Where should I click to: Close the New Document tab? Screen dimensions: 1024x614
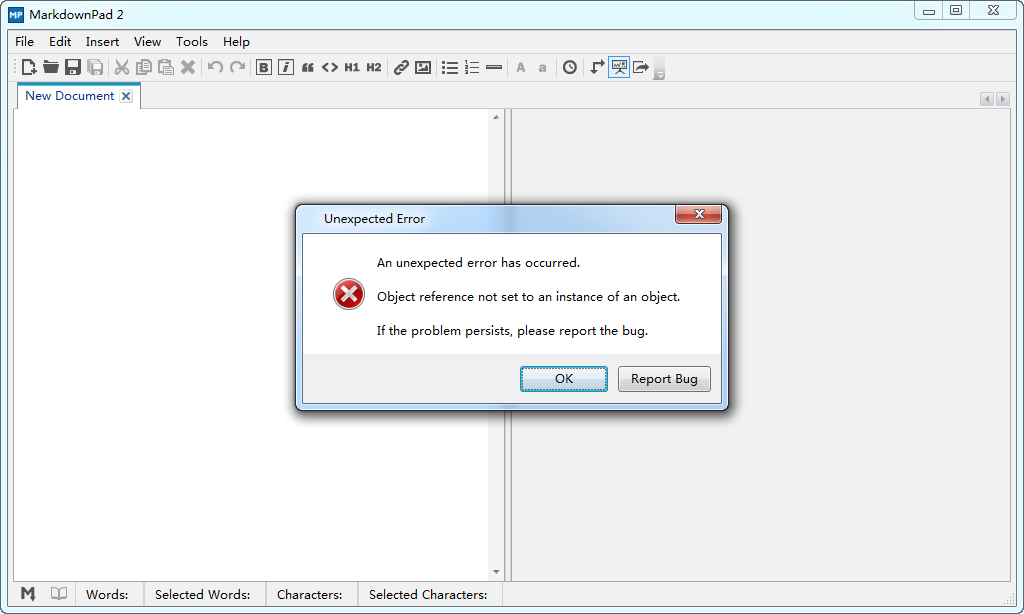tap(126, 96)
